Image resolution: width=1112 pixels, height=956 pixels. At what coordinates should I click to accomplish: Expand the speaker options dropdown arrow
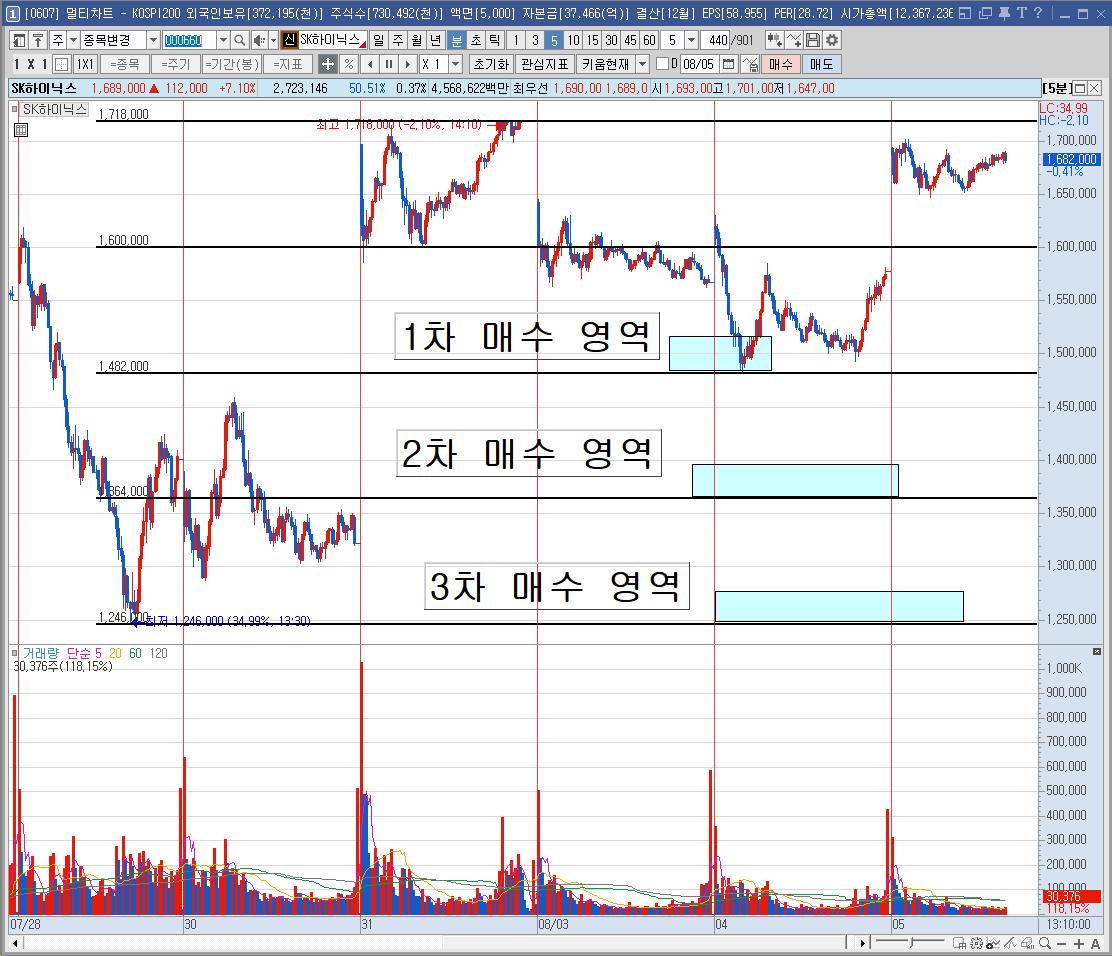pos(273,40)
